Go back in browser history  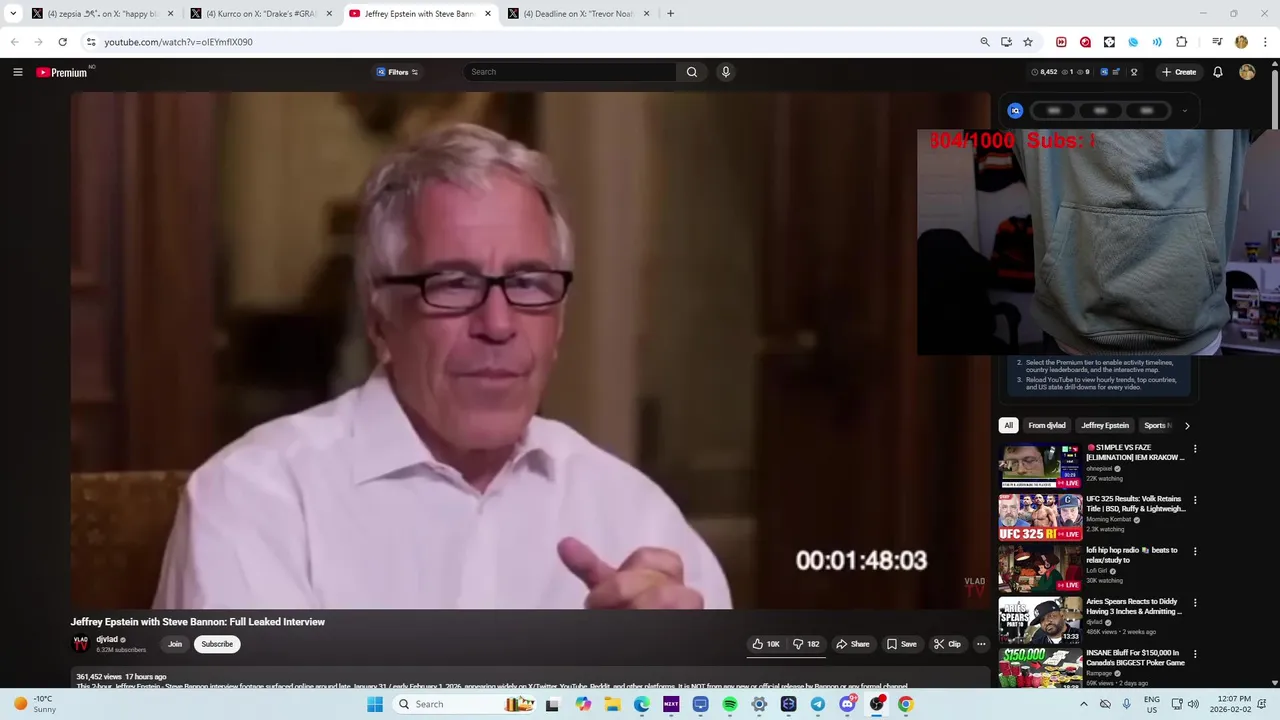coord(14,42)
